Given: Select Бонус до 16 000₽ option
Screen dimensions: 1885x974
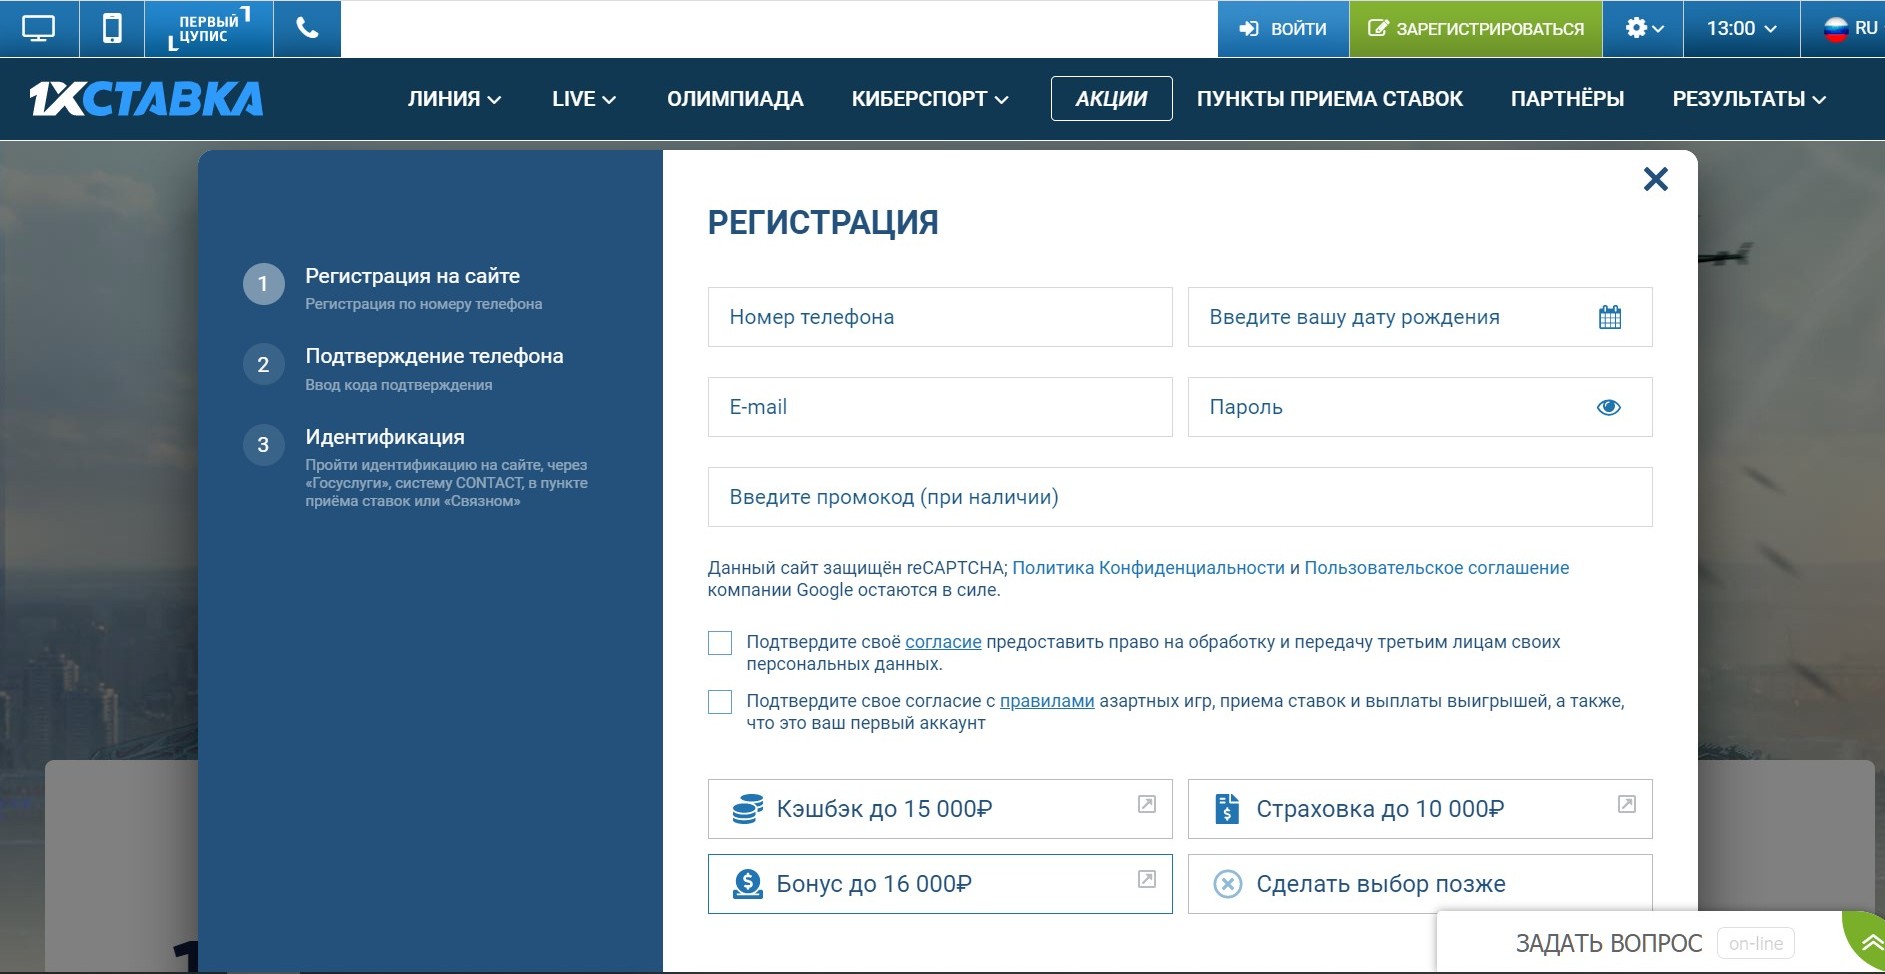Looking at the screenshot, I should point(940,884).
